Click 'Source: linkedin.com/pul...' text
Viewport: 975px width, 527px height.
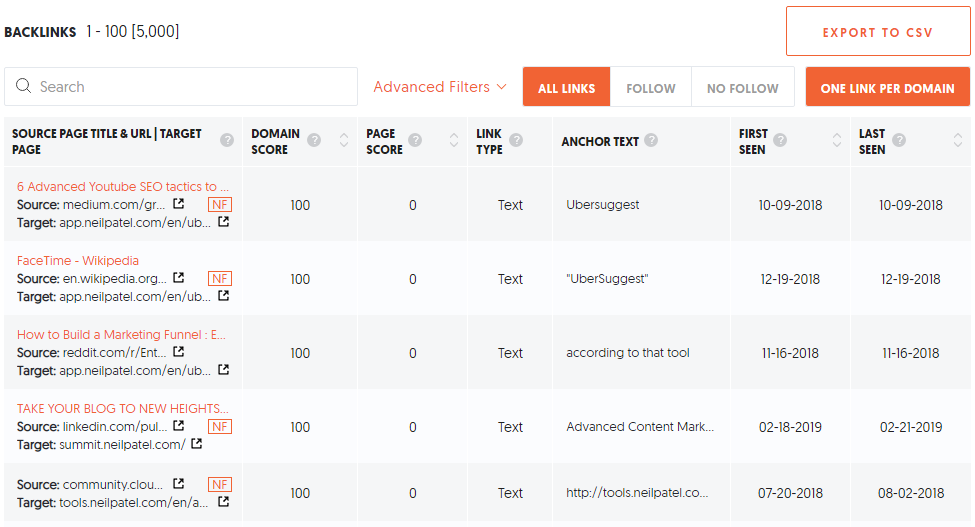pos(92,426)
